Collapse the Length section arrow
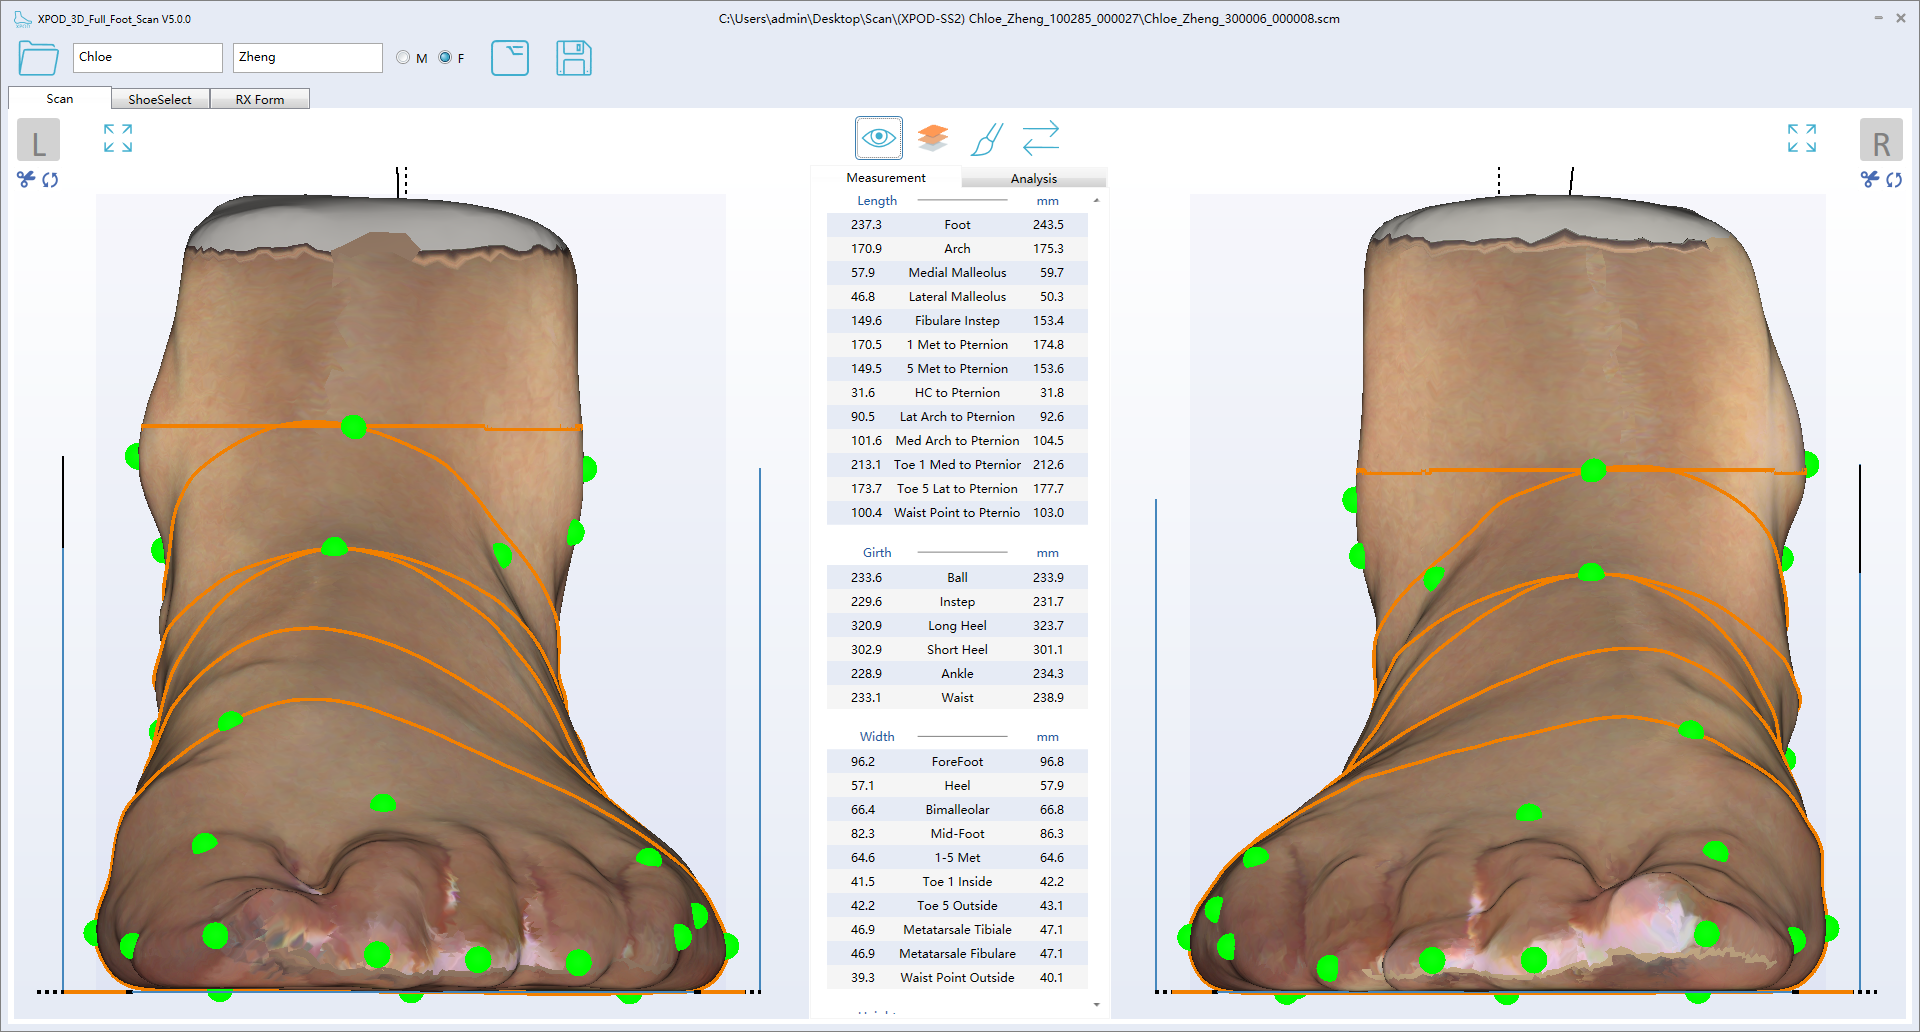1920x1032 pixels. [1096, 199]
